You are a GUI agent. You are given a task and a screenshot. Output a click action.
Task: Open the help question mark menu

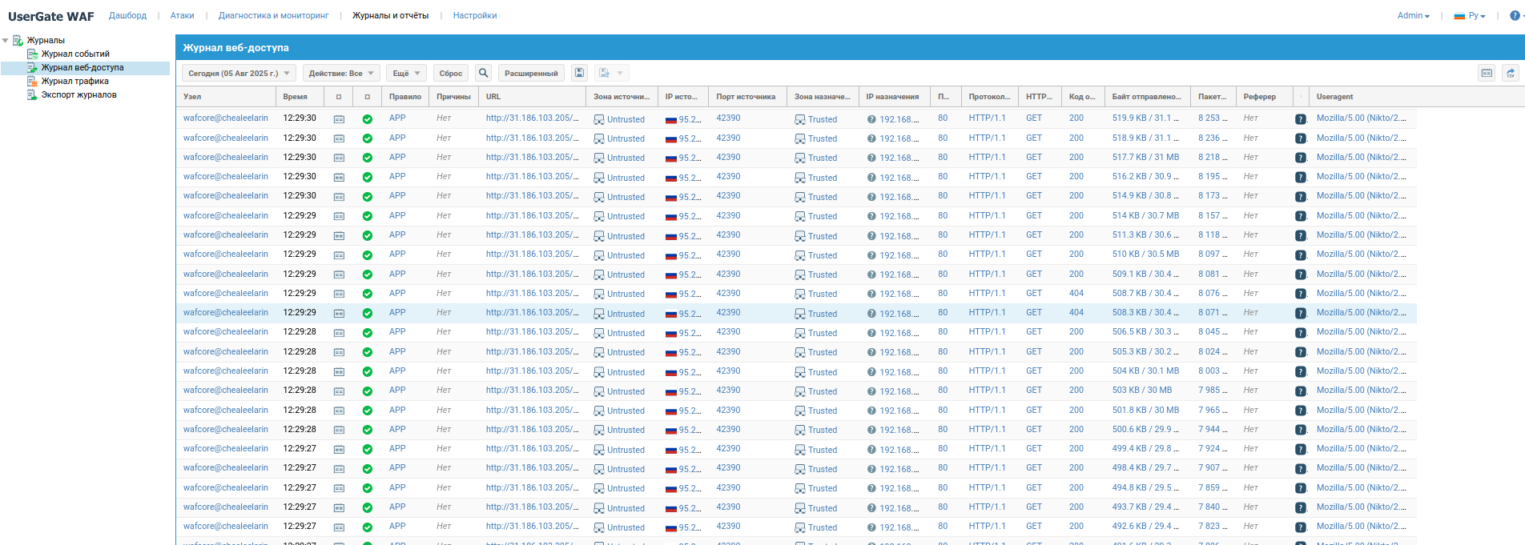click(1515, 15)
